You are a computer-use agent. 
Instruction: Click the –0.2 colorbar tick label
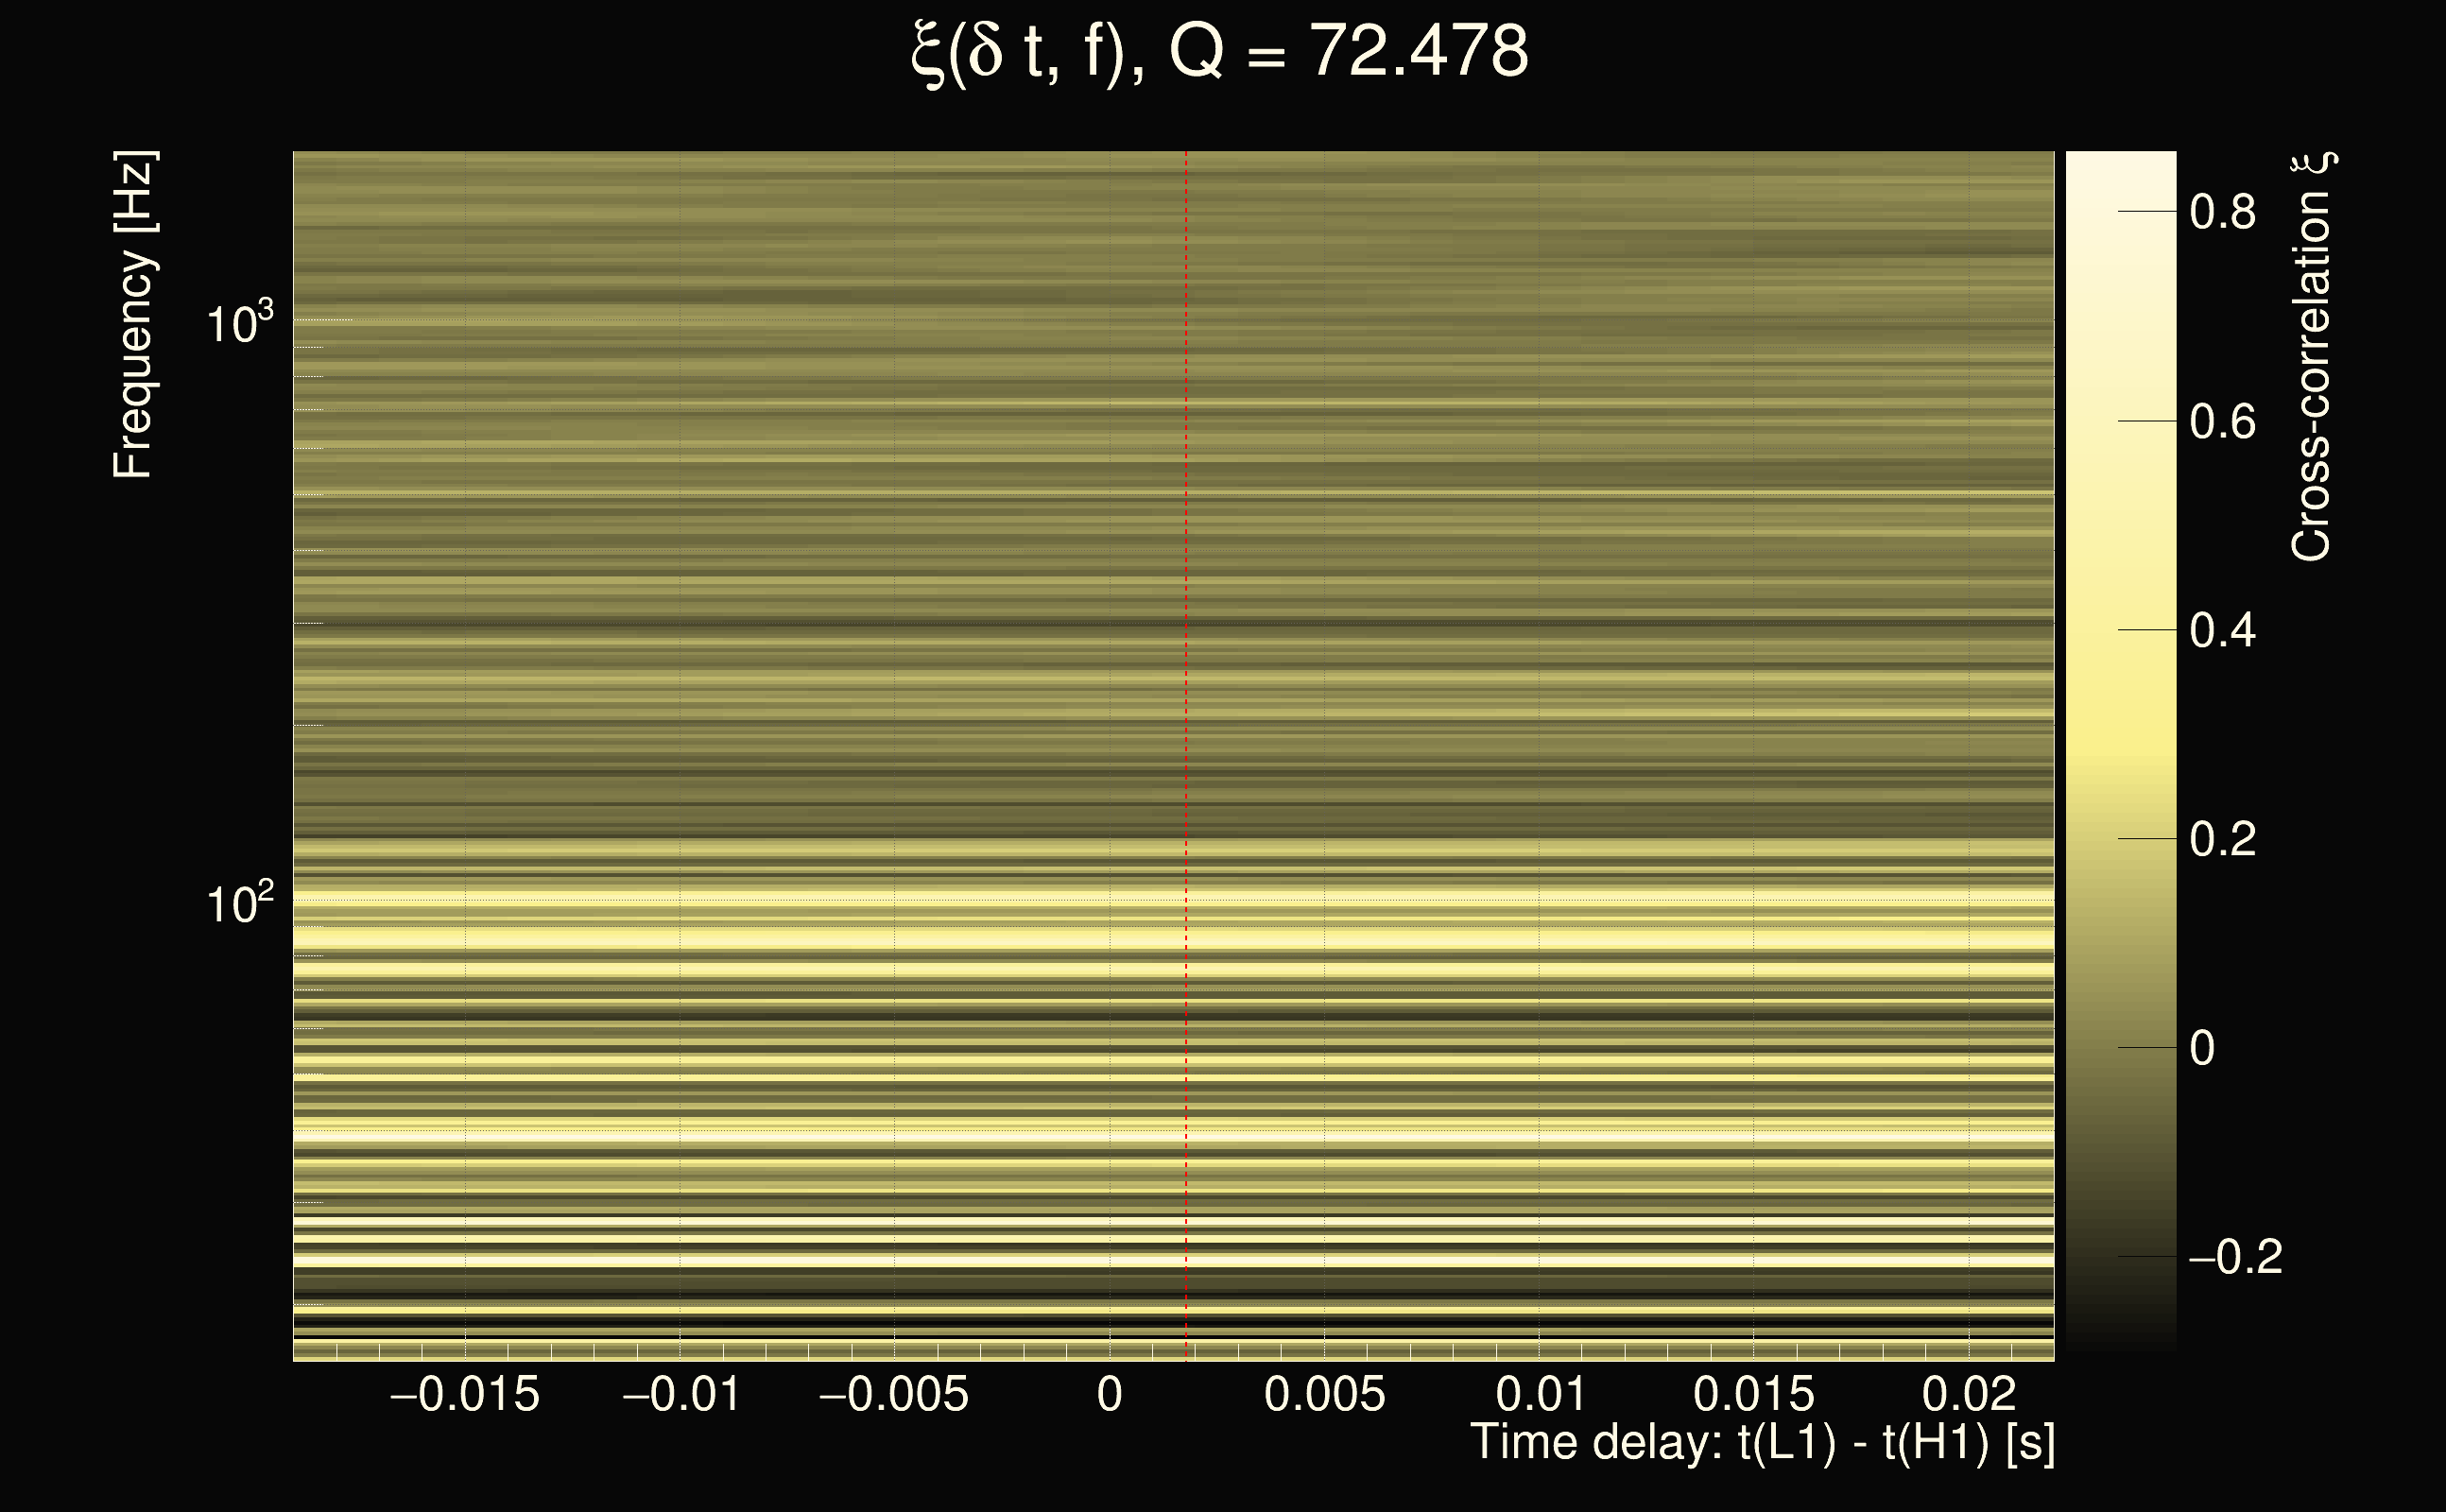pos(2235,1257)
